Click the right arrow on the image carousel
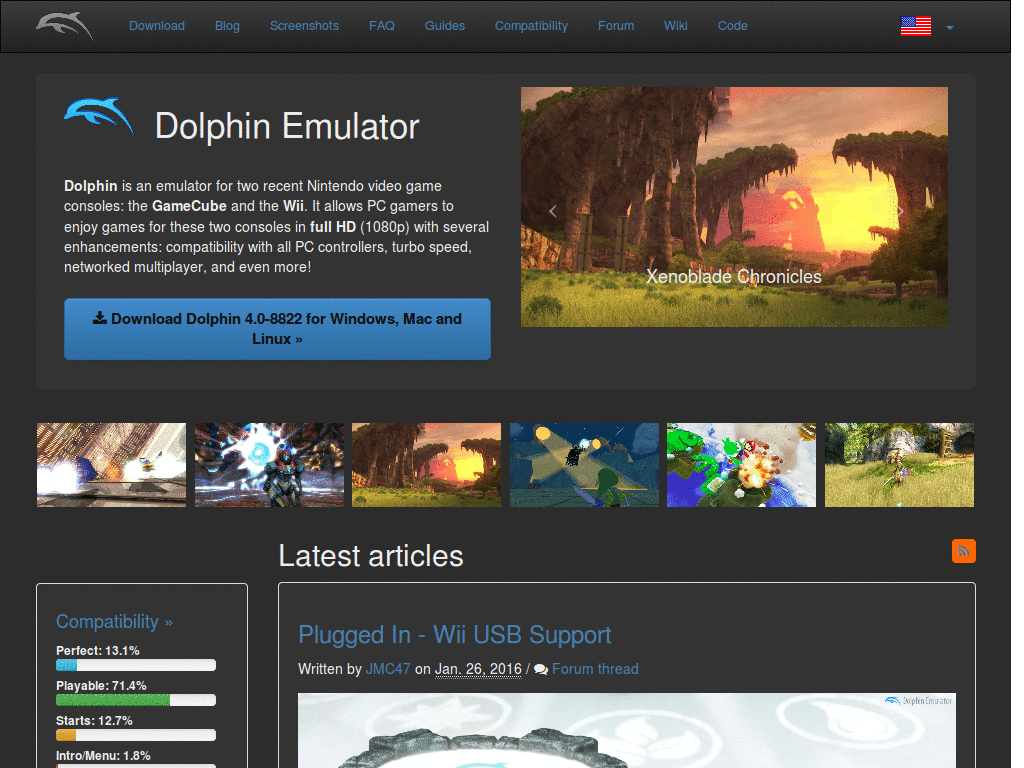Image resolution: width=1024 pixels, height=768 pixels. tap(899, 211)
